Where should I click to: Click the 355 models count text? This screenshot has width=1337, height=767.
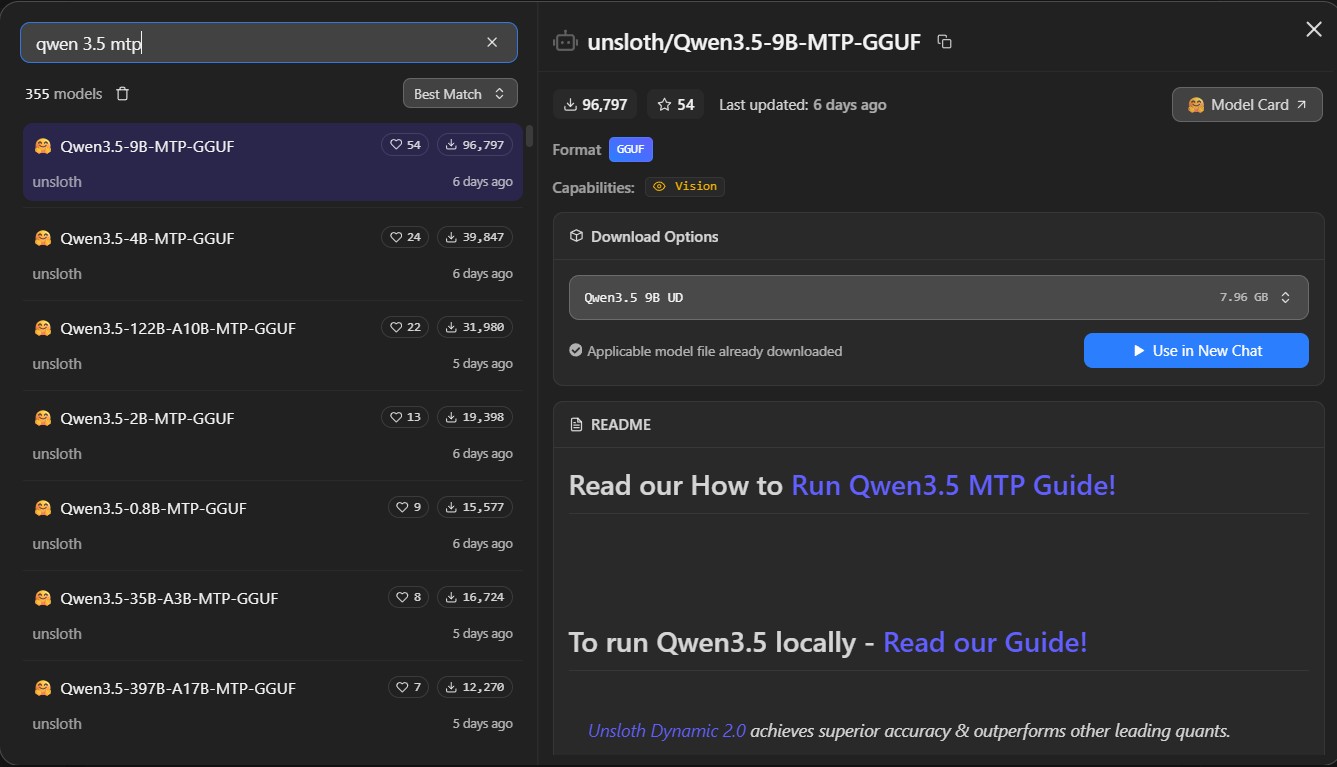point(64,94)
